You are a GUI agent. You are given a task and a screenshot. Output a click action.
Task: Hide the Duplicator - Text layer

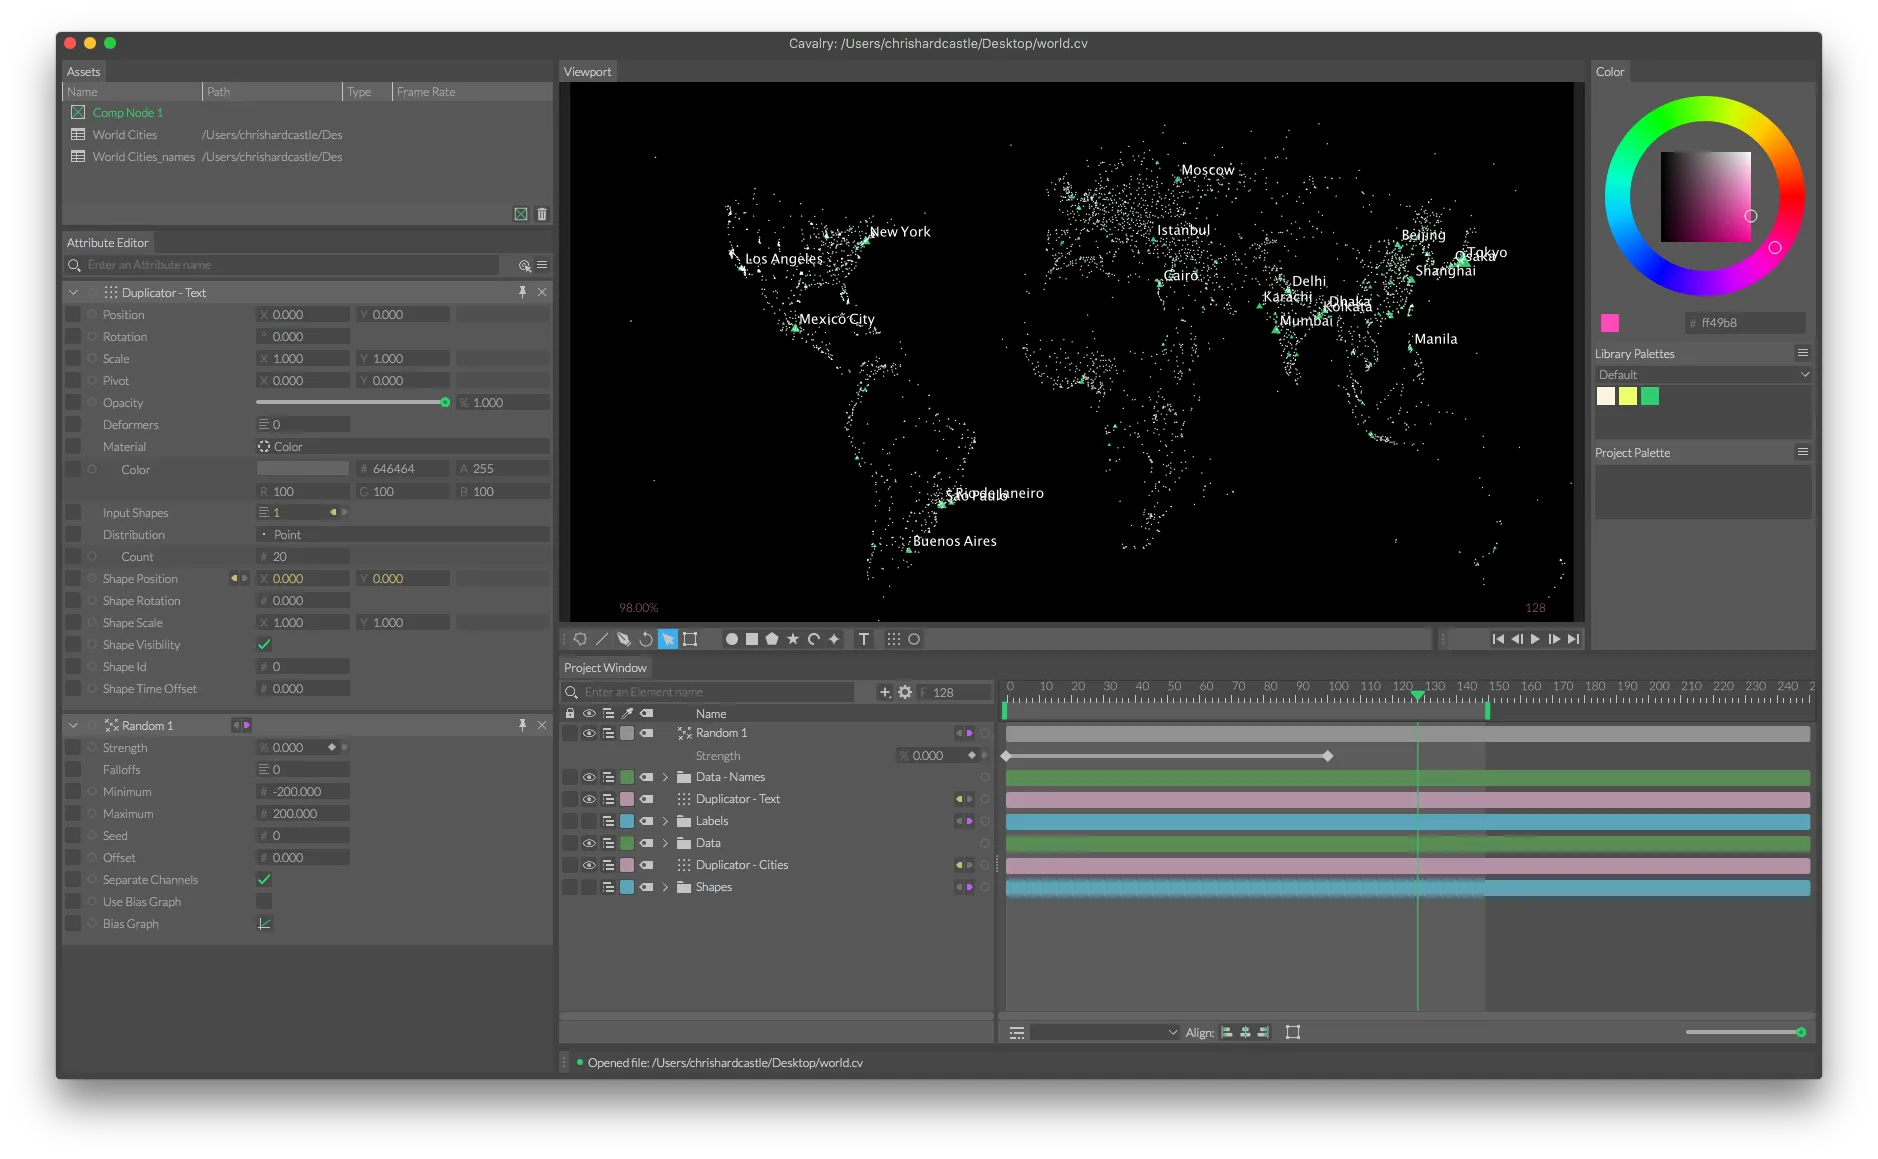(589, 799)
